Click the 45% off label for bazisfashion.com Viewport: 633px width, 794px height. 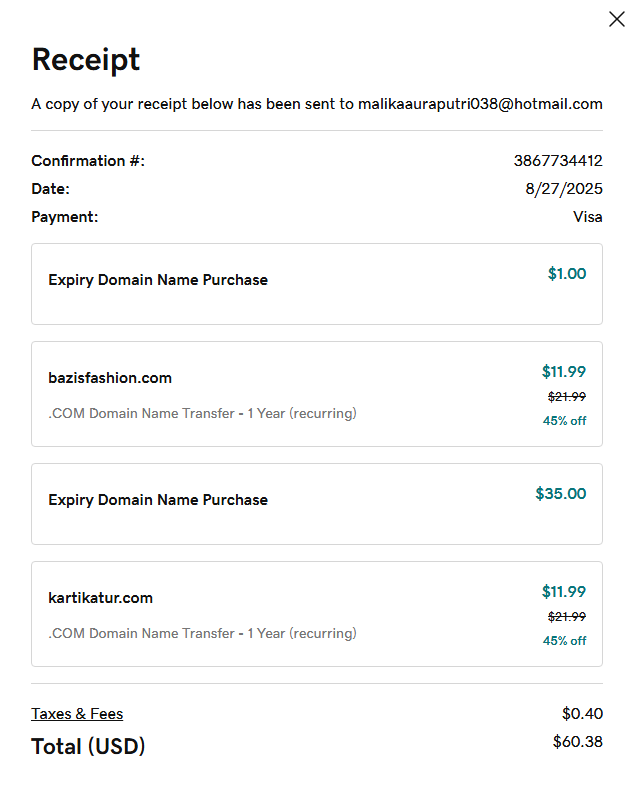click(565, 420)
